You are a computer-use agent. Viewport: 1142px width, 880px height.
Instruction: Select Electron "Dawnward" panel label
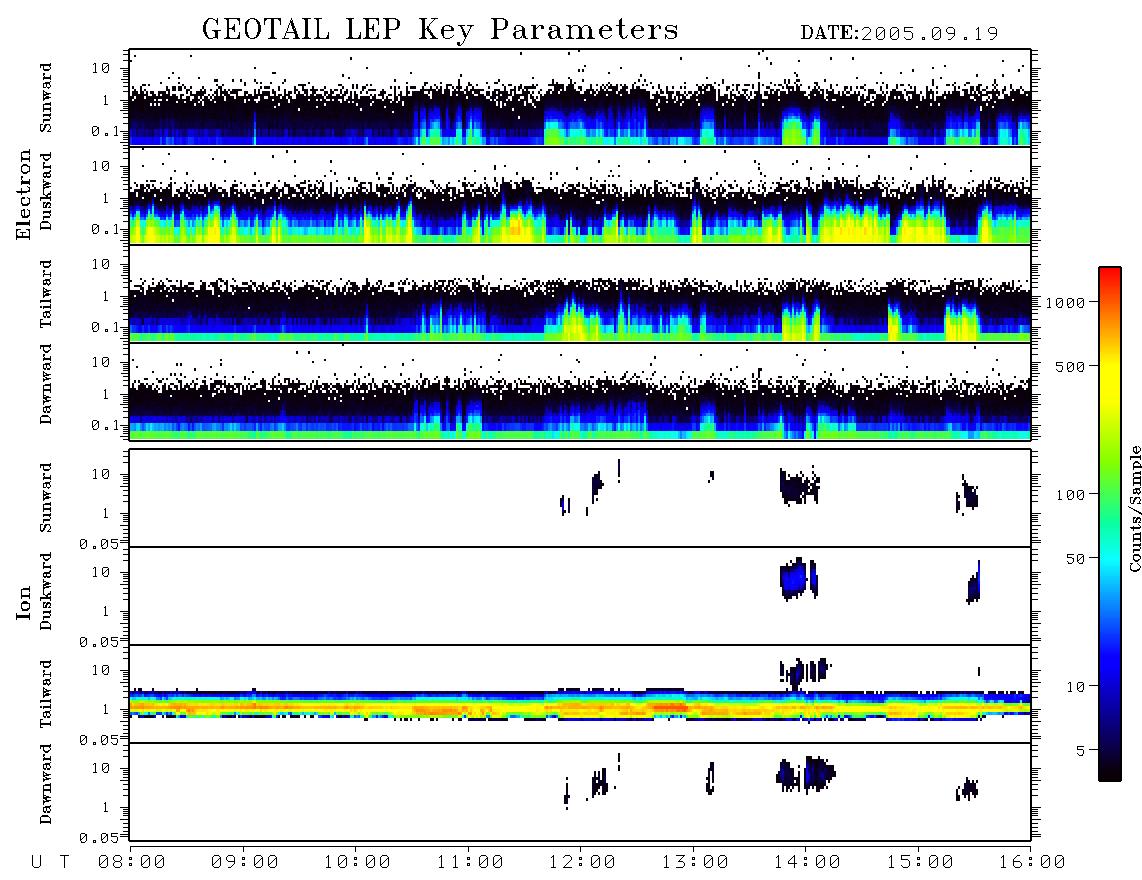(46, 384)
